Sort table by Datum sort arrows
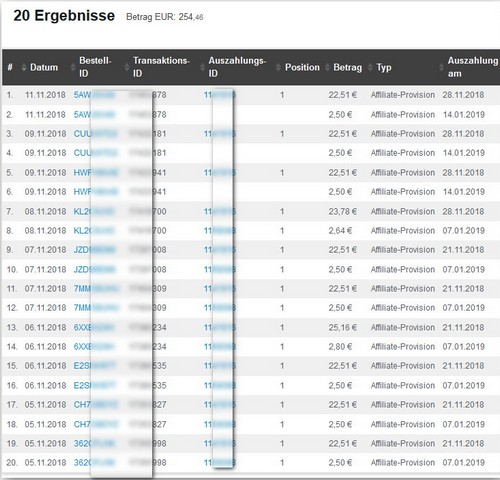 [24, 68]
